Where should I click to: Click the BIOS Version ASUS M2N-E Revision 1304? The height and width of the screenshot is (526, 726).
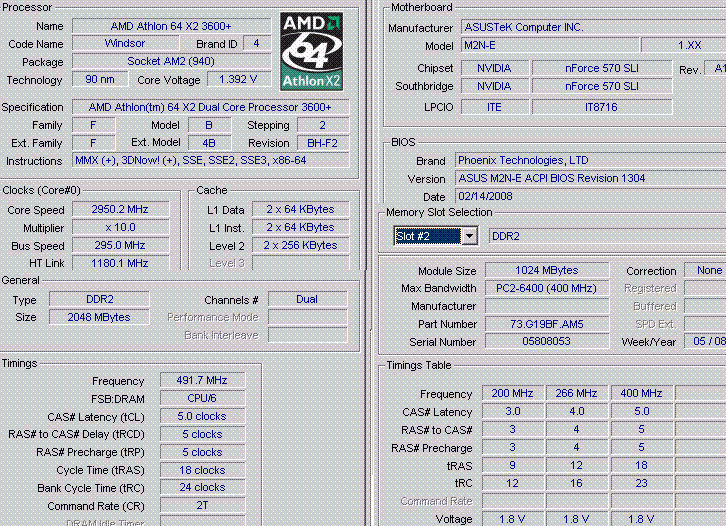(x=591, y=178)
